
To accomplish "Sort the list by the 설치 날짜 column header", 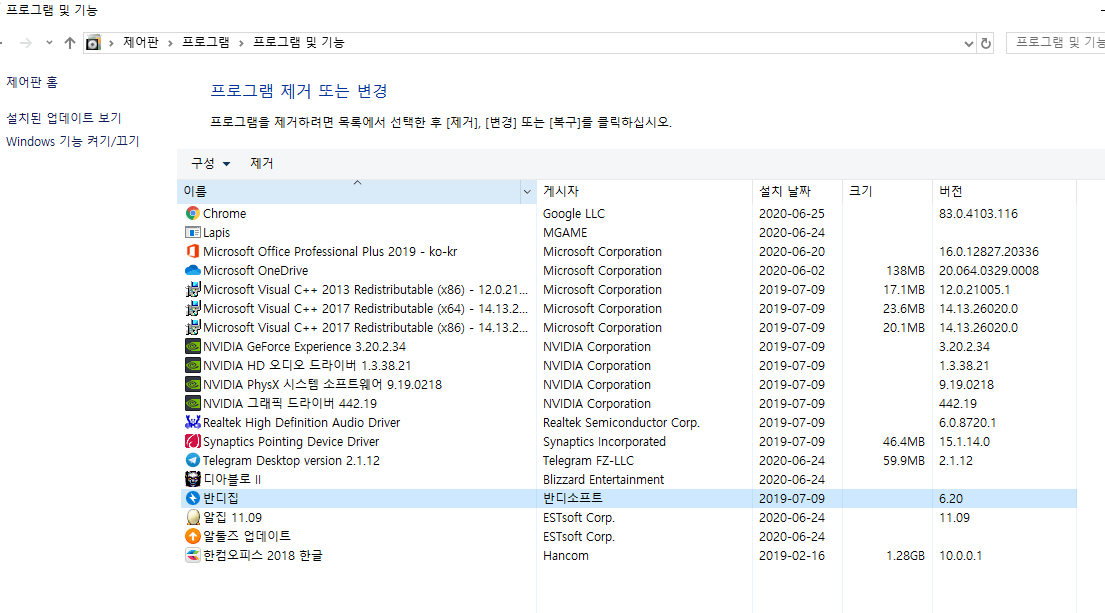I will 797,192.
